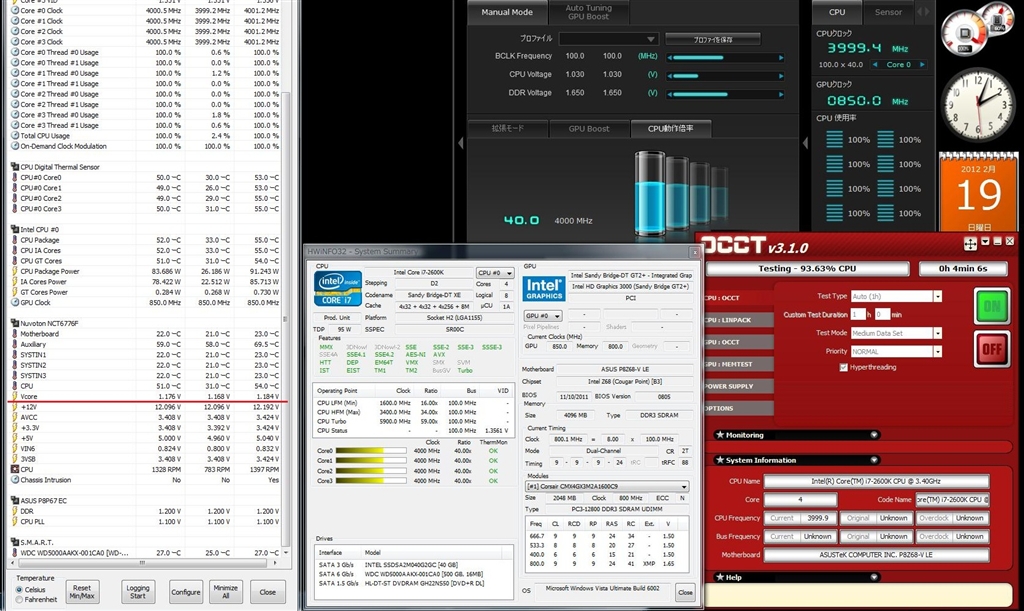The width and height of the screenshot is (1024, 611).
Task: Click the Reset Min/Max button
Action: (x=82, y=592)
